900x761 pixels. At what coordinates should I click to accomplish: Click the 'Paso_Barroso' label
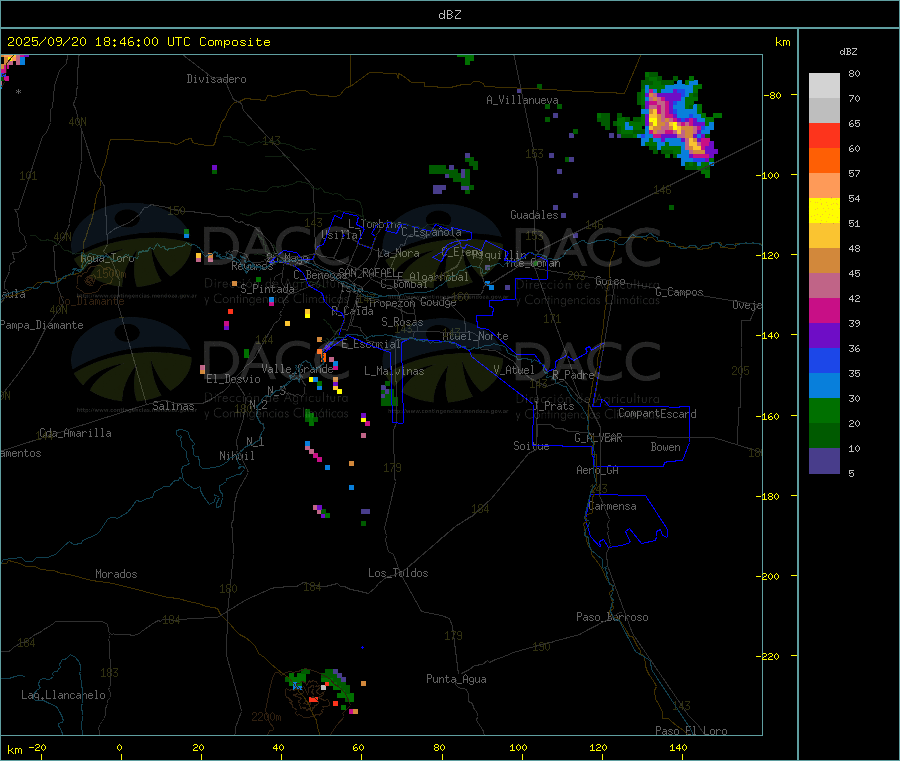(x=612, y=617)
